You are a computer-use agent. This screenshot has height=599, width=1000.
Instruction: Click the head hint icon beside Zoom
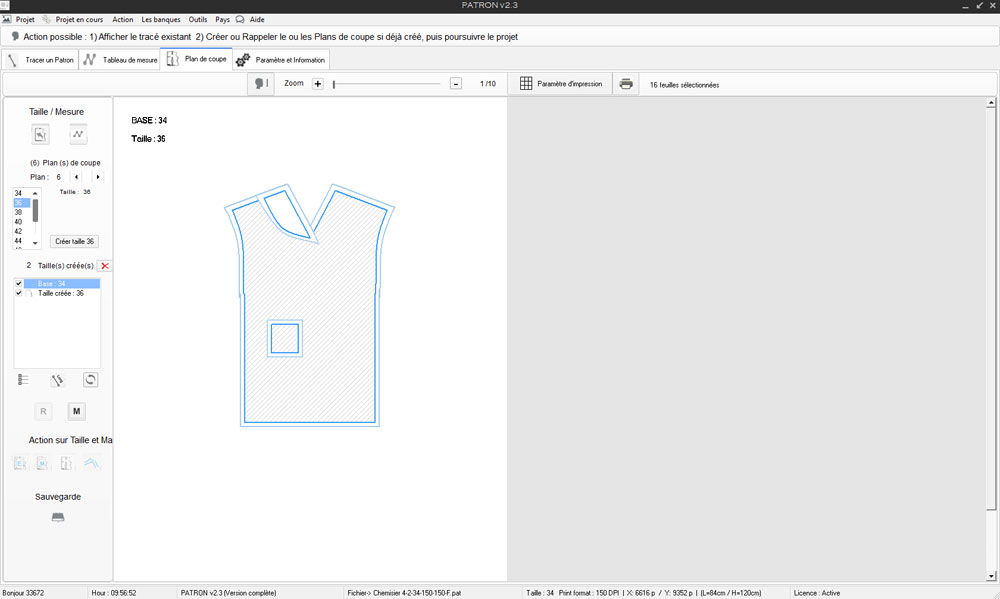click(x=259, y=84)
